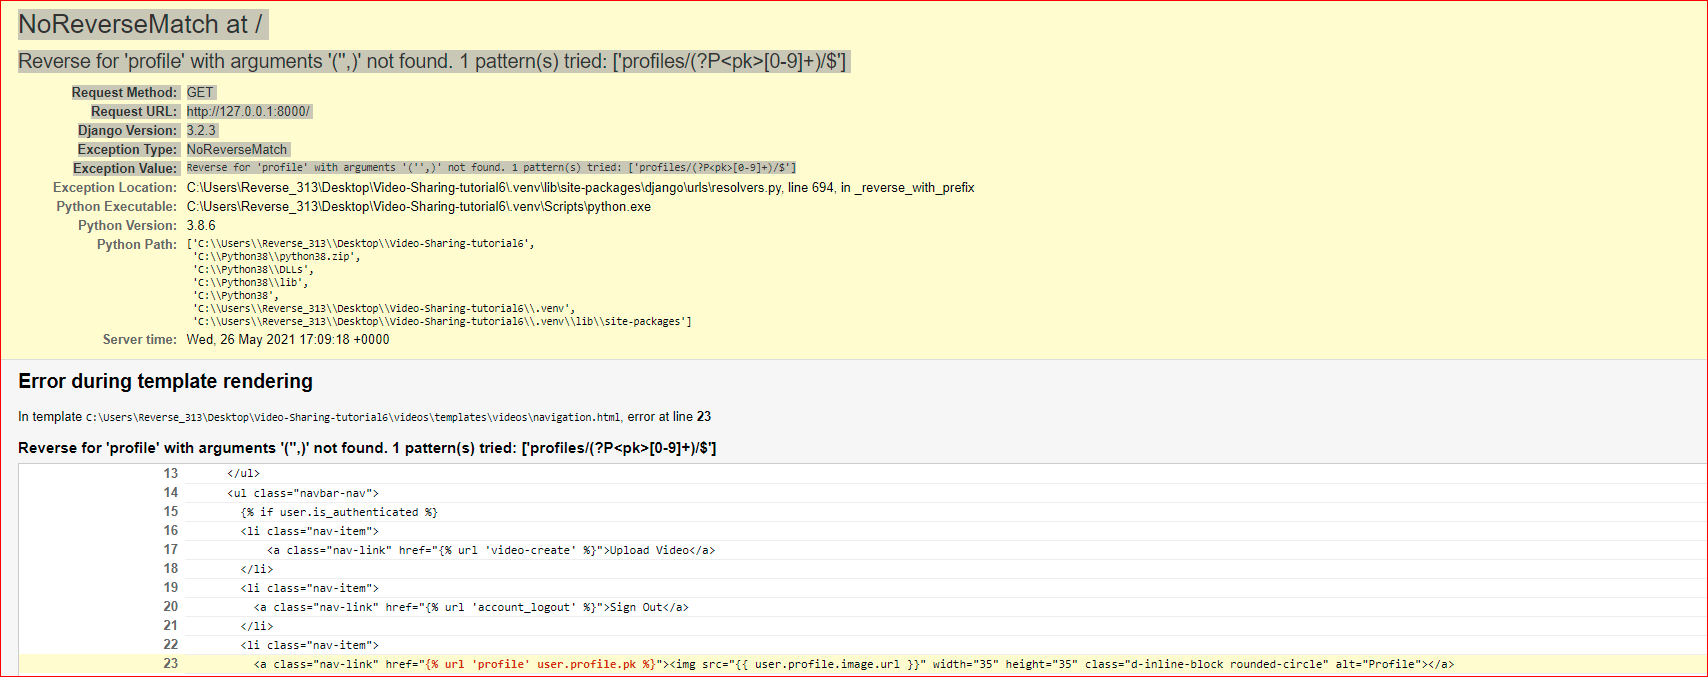Click the Server time value
Screen dimensions: 1708x677
click(x=288, y=339)
